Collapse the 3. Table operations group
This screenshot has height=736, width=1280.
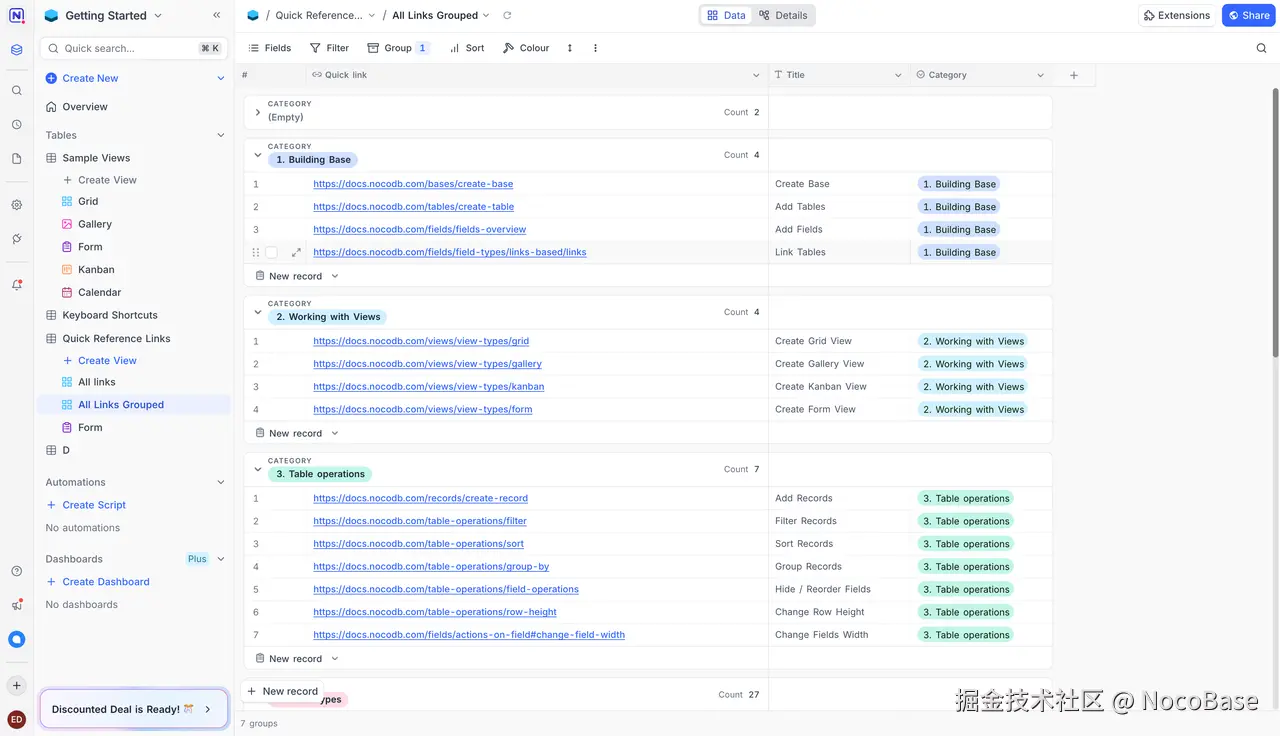(x=258, y=469)
